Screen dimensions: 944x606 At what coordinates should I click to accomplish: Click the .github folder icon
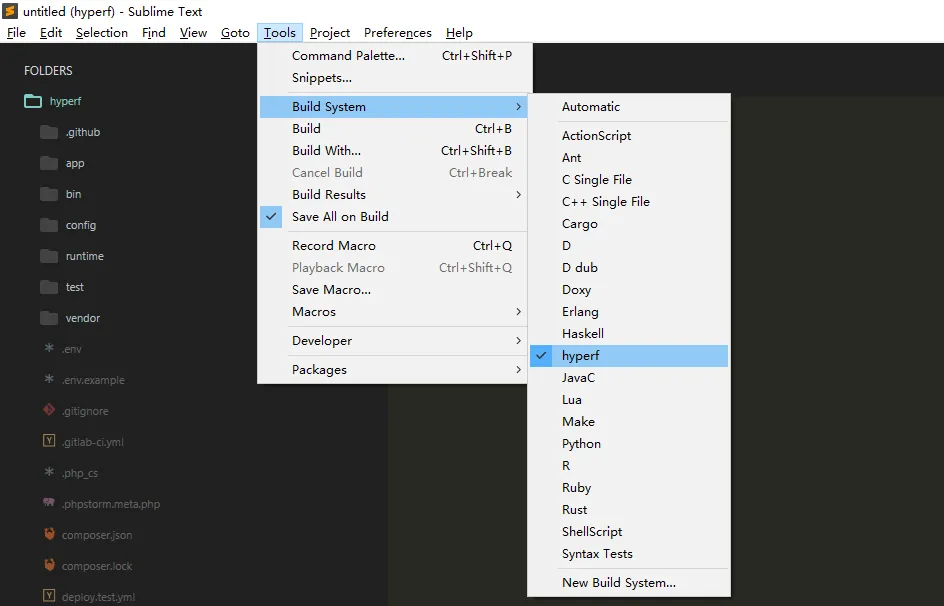[x=49, y=132]
